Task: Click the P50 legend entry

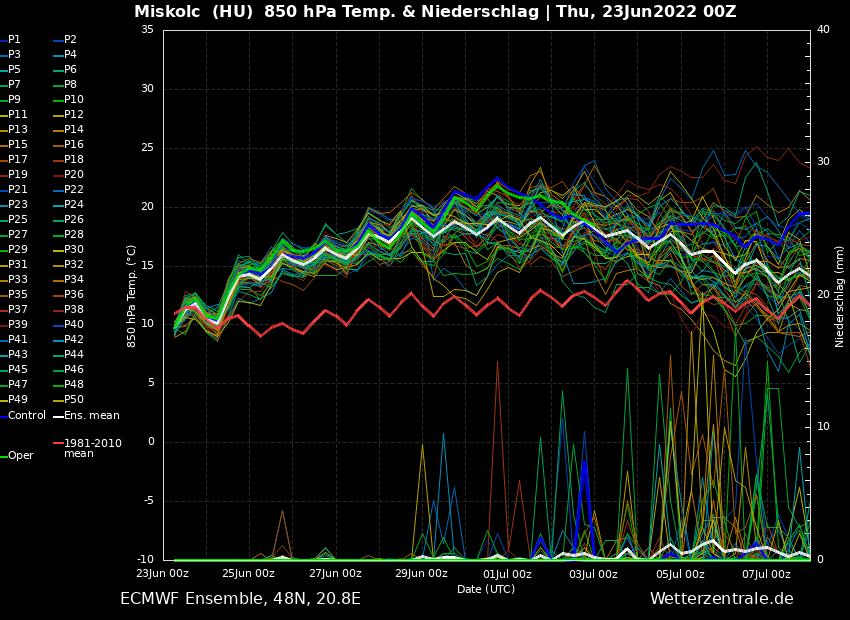Action: (74, 400)
